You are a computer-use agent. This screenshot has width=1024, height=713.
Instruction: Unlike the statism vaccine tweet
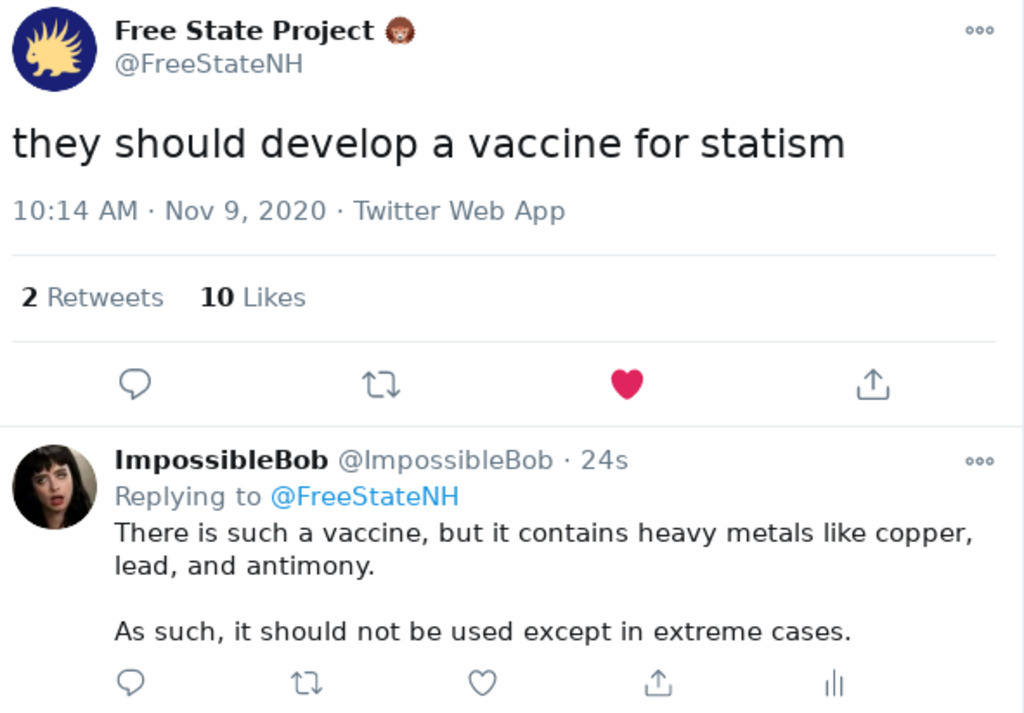[627, 384]
